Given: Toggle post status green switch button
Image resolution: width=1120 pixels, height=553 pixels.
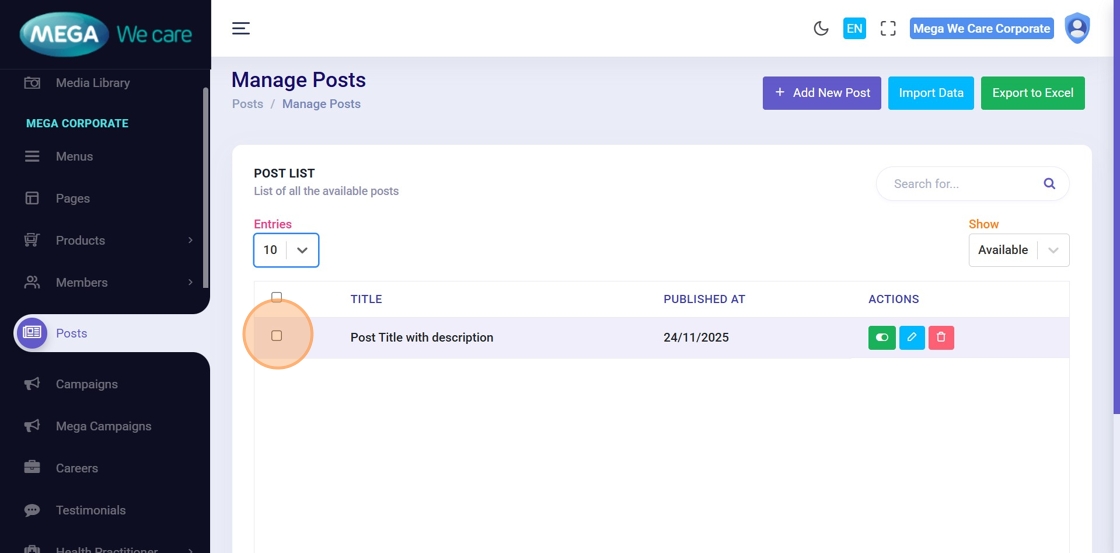Looking at the screenshot, I should tap(881, 338).
